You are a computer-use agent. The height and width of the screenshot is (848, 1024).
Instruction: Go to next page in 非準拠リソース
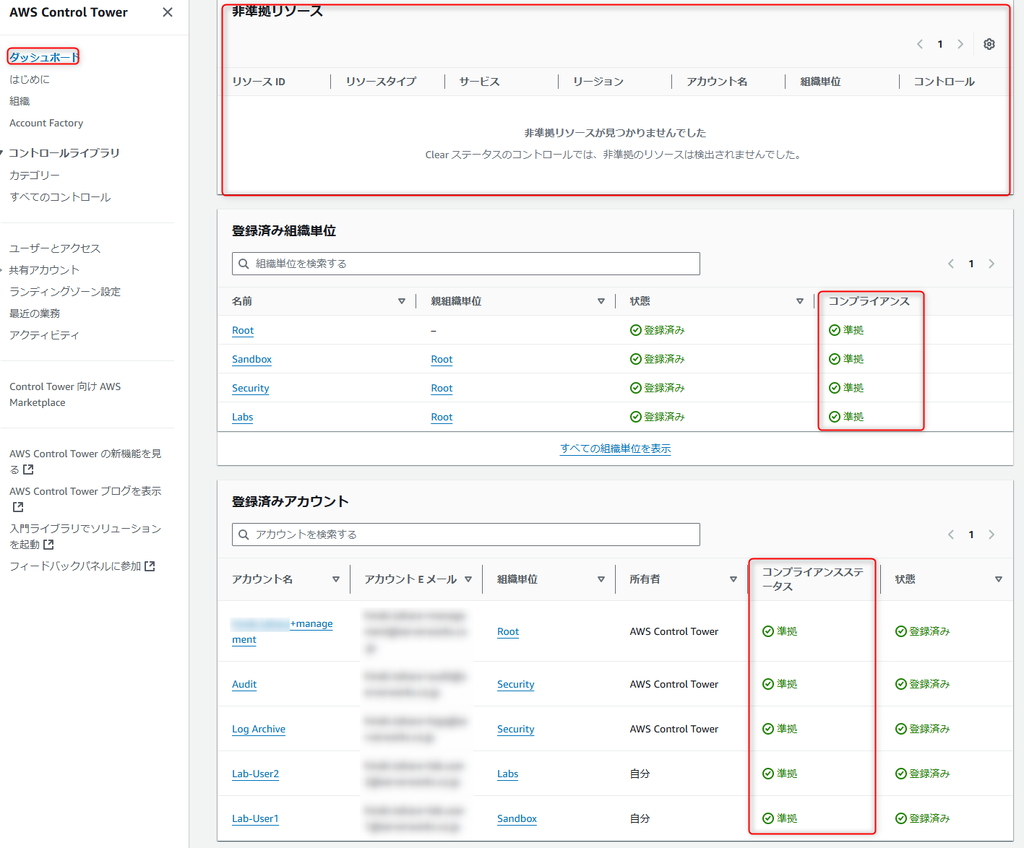[x=960, y=44]
